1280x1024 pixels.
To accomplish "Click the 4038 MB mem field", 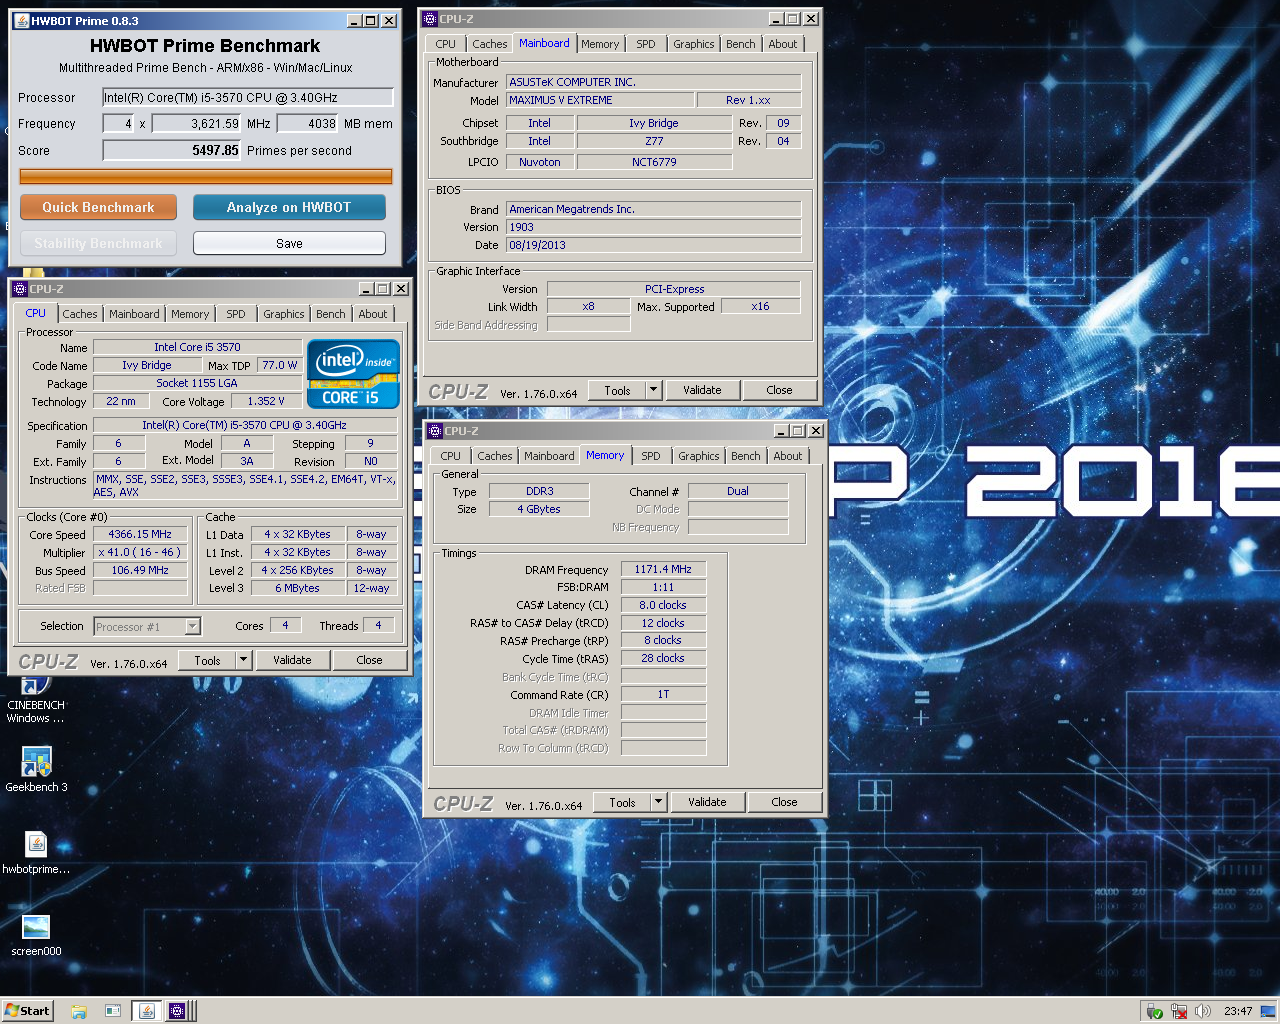I will (308, 123).
